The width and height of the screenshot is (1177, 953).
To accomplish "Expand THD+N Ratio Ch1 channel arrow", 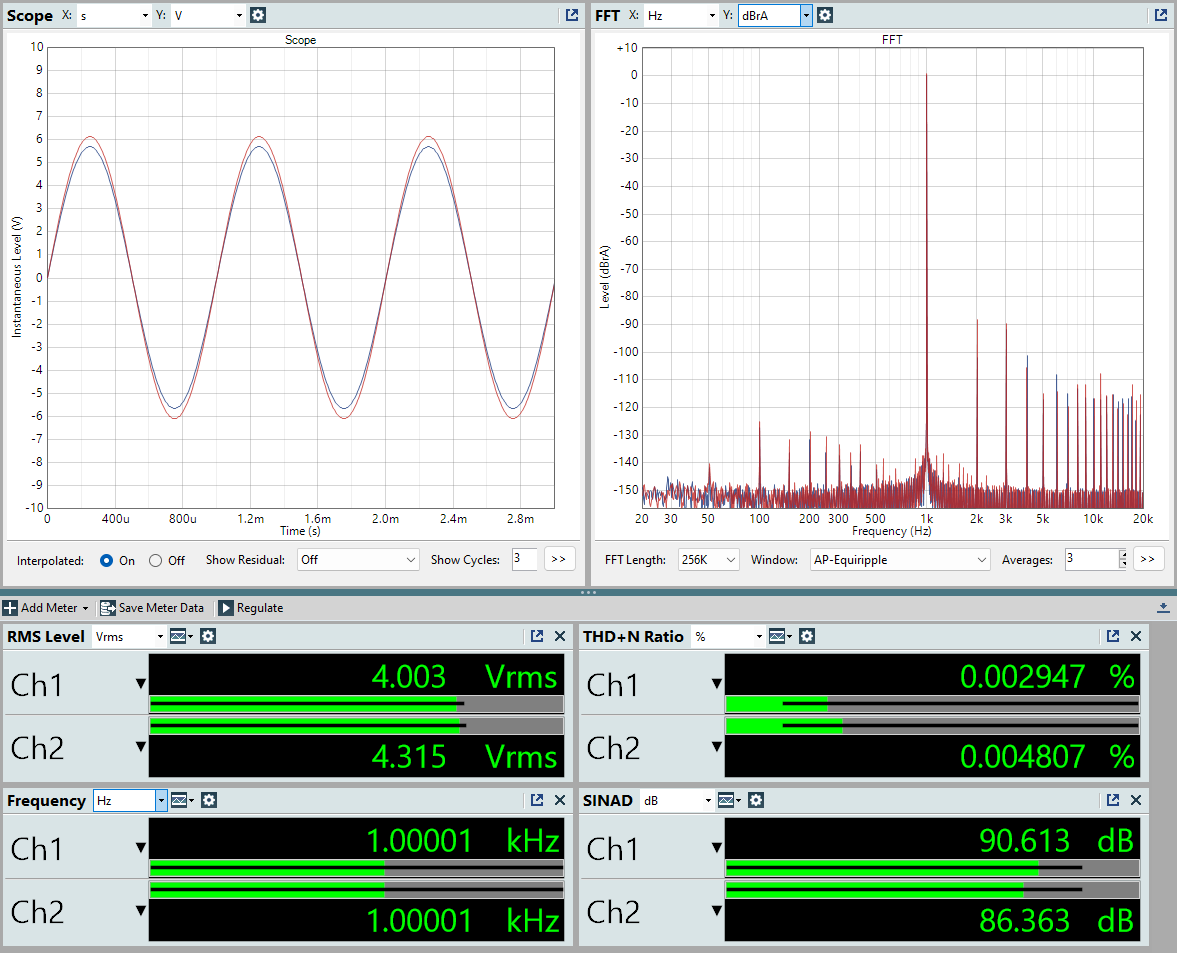I will pyautogui.click(x=717, y=684).
